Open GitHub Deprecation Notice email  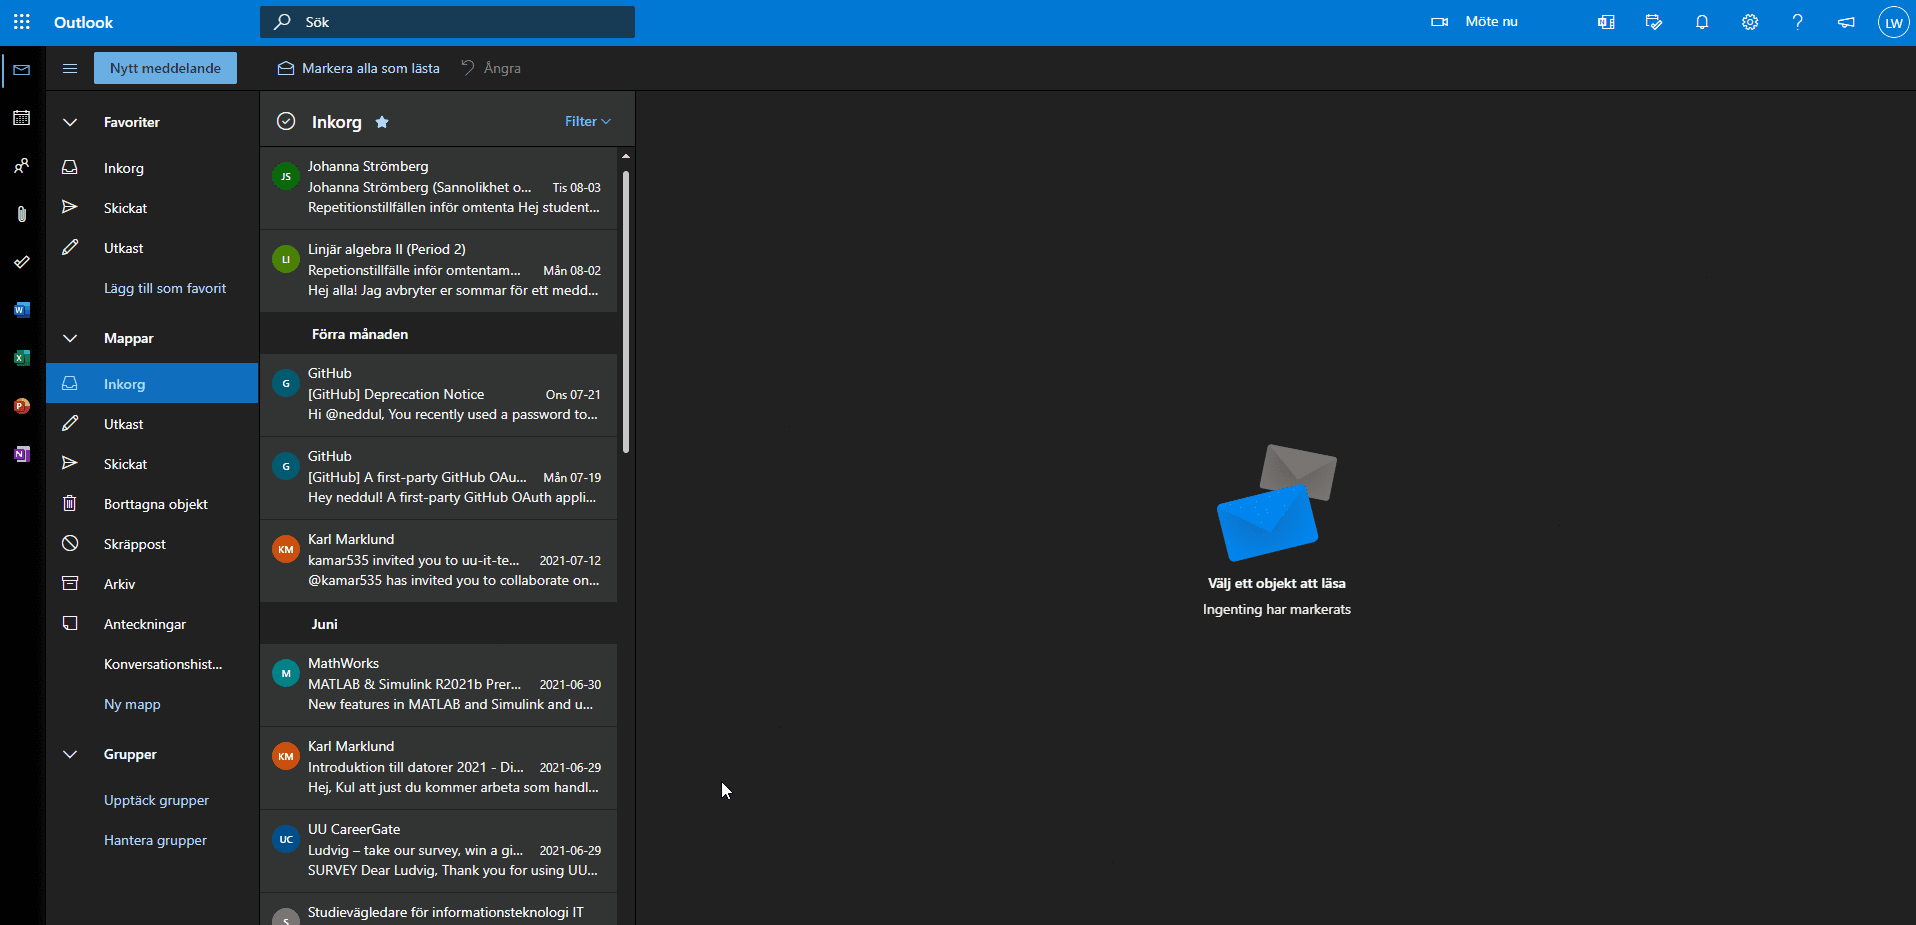[439, 394]
